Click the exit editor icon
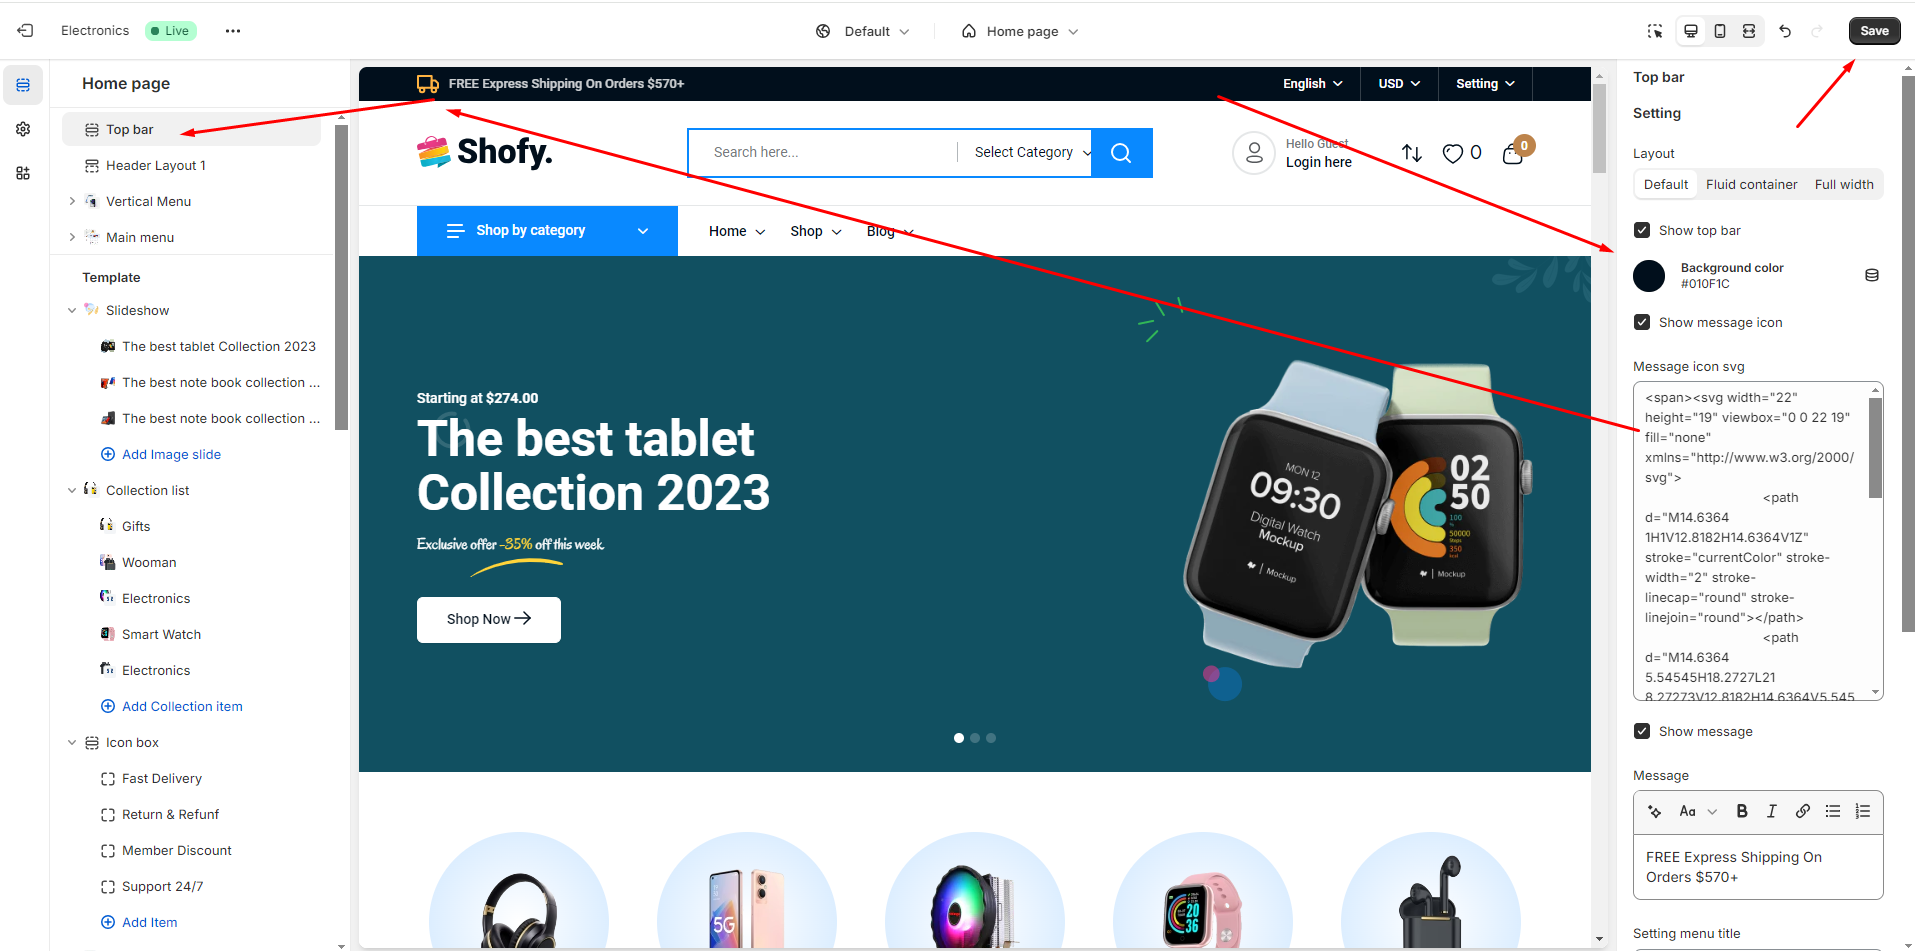 point(26,31)
